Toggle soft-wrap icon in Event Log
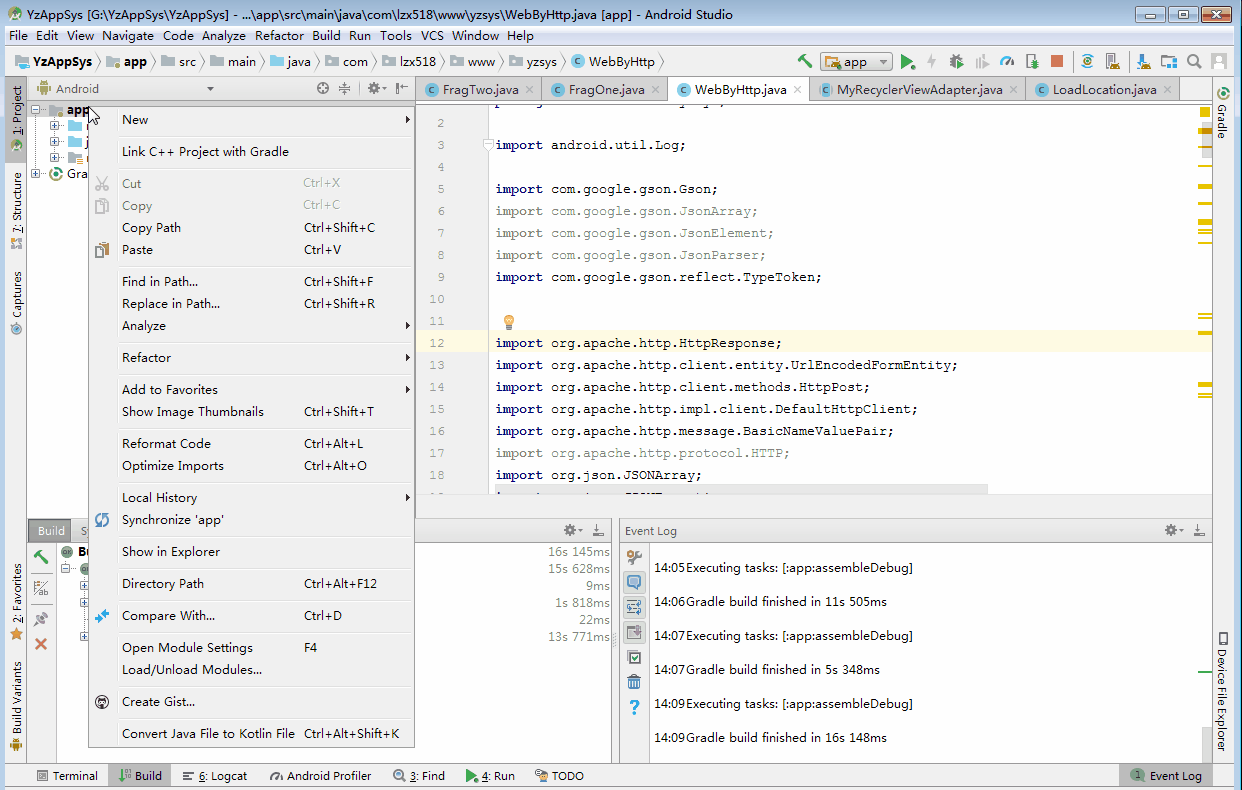 (634, 607)
